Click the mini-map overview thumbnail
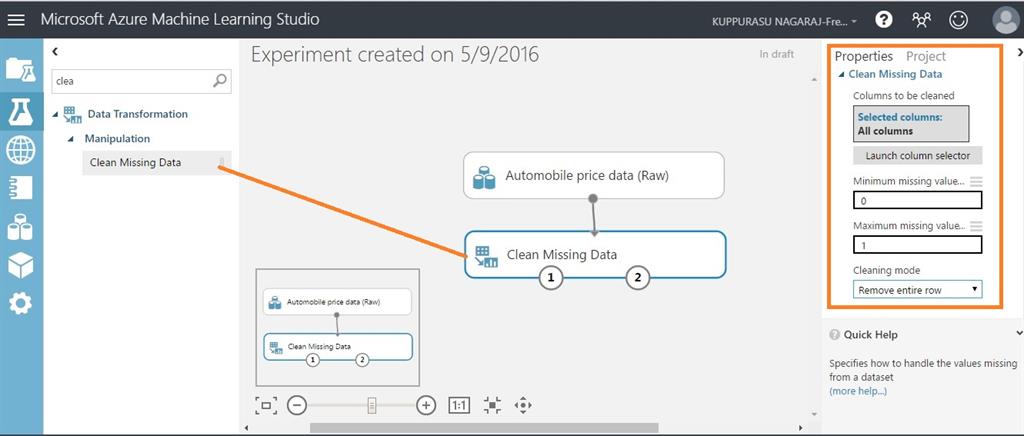1024x436 pixels. pyautogui.click(x=338, y=327)
